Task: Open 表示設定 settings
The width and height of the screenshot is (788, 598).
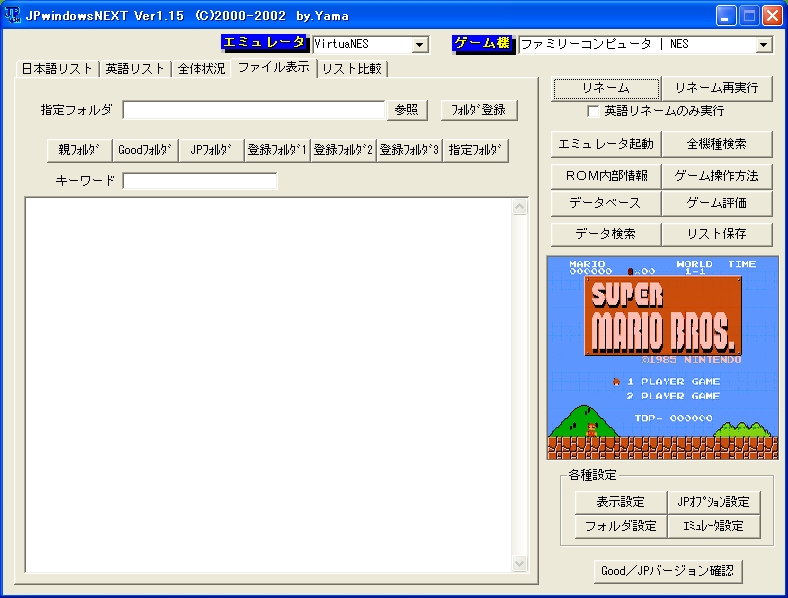Action: 621,502
